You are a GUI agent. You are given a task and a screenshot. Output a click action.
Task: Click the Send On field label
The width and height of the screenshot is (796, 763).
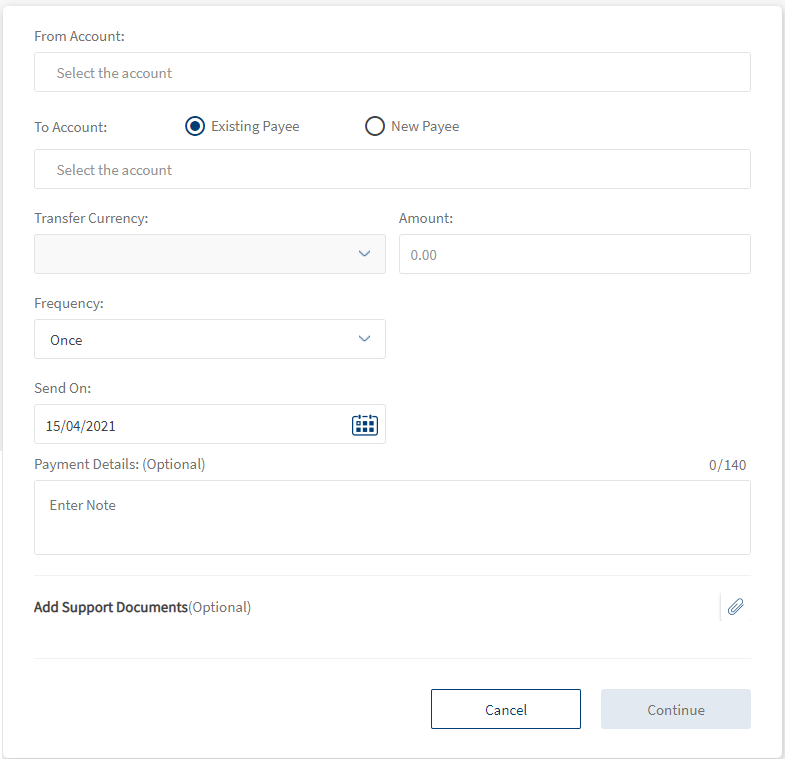62,388
